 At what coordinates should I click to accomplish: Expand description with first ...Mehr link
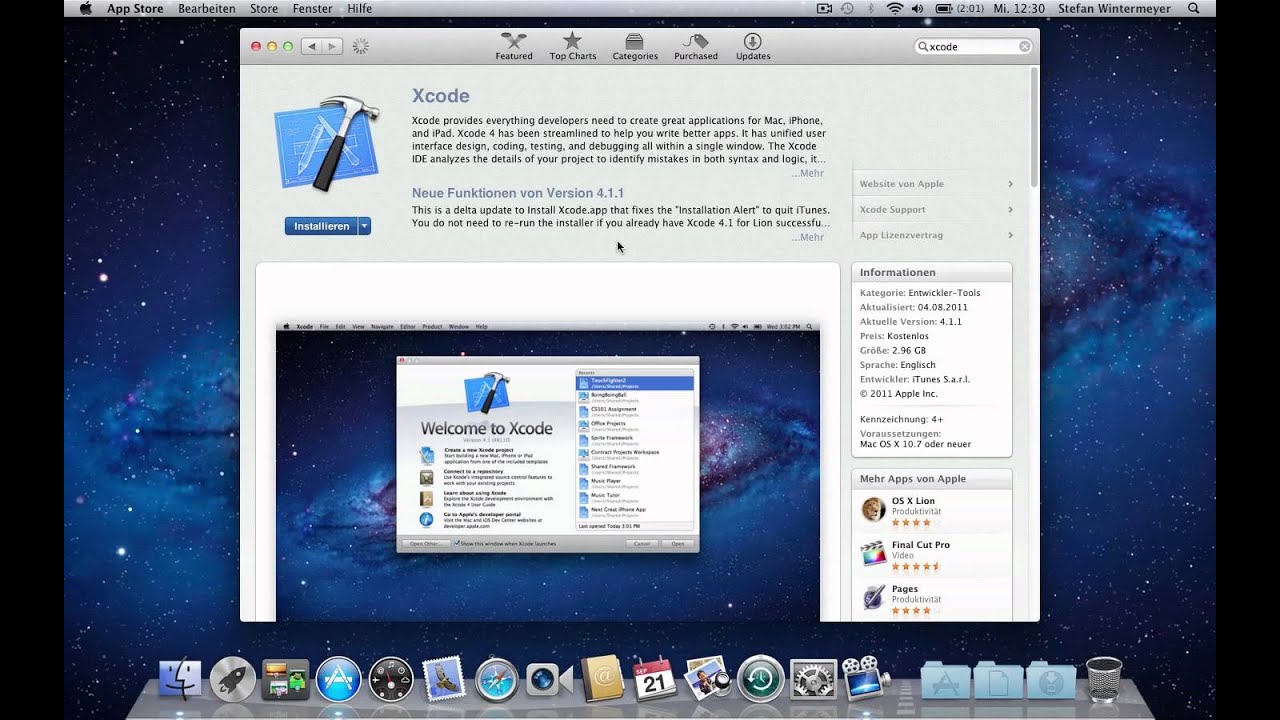pyautogui.click(x=807, y=173)
